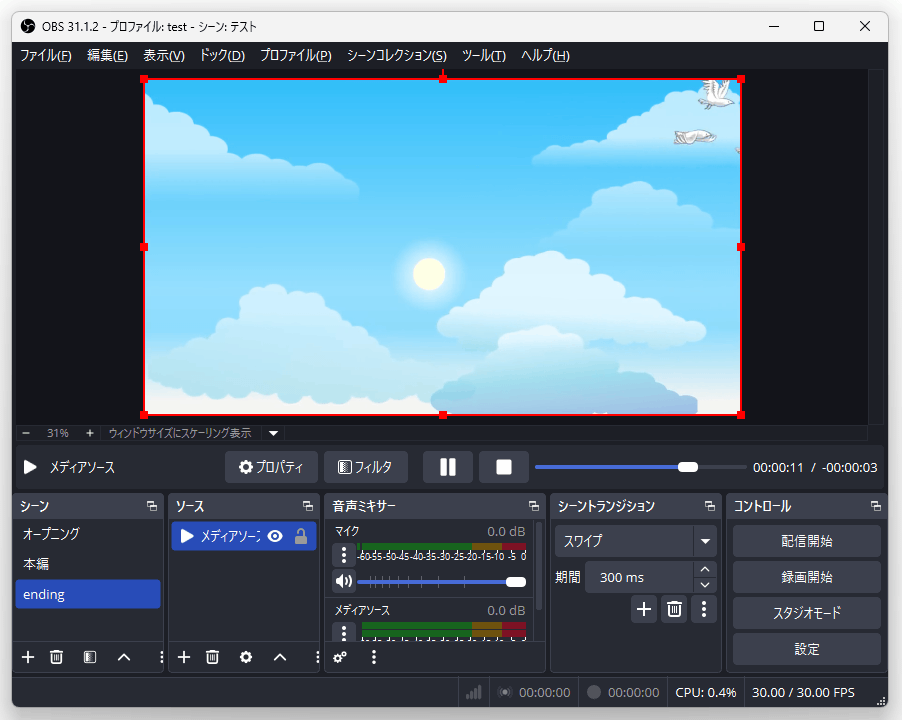Add a new scene with plus icon
902x720 pixels.
pos(28,657)
